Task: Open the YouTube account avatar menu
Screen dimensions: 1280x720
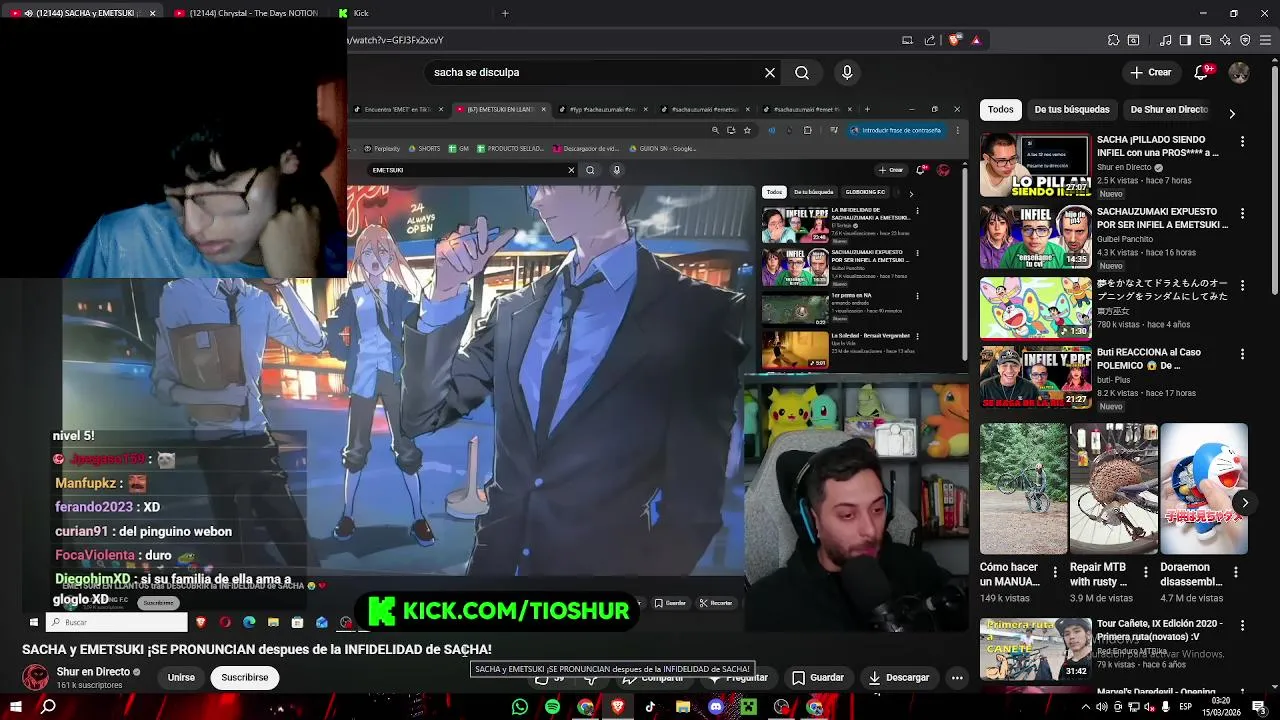Action: coord(1239,72)
